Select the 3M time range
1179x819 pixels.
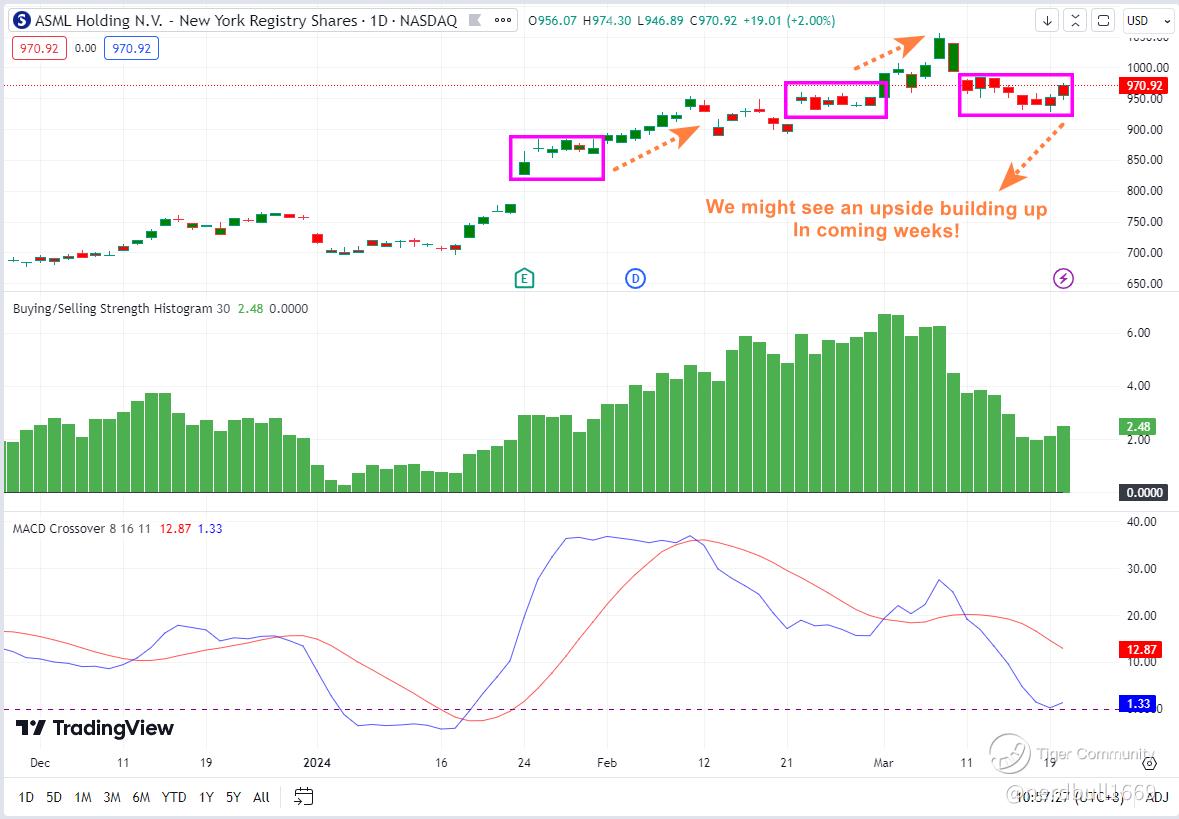tap(112, 797)
